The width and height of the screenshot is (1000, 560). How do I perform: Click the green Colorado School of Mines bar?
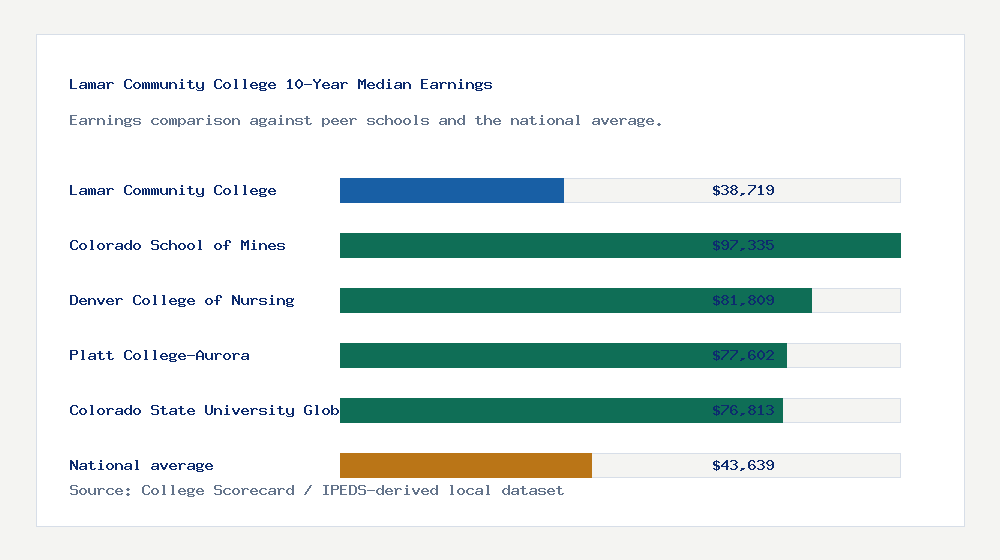pos(620,246)
